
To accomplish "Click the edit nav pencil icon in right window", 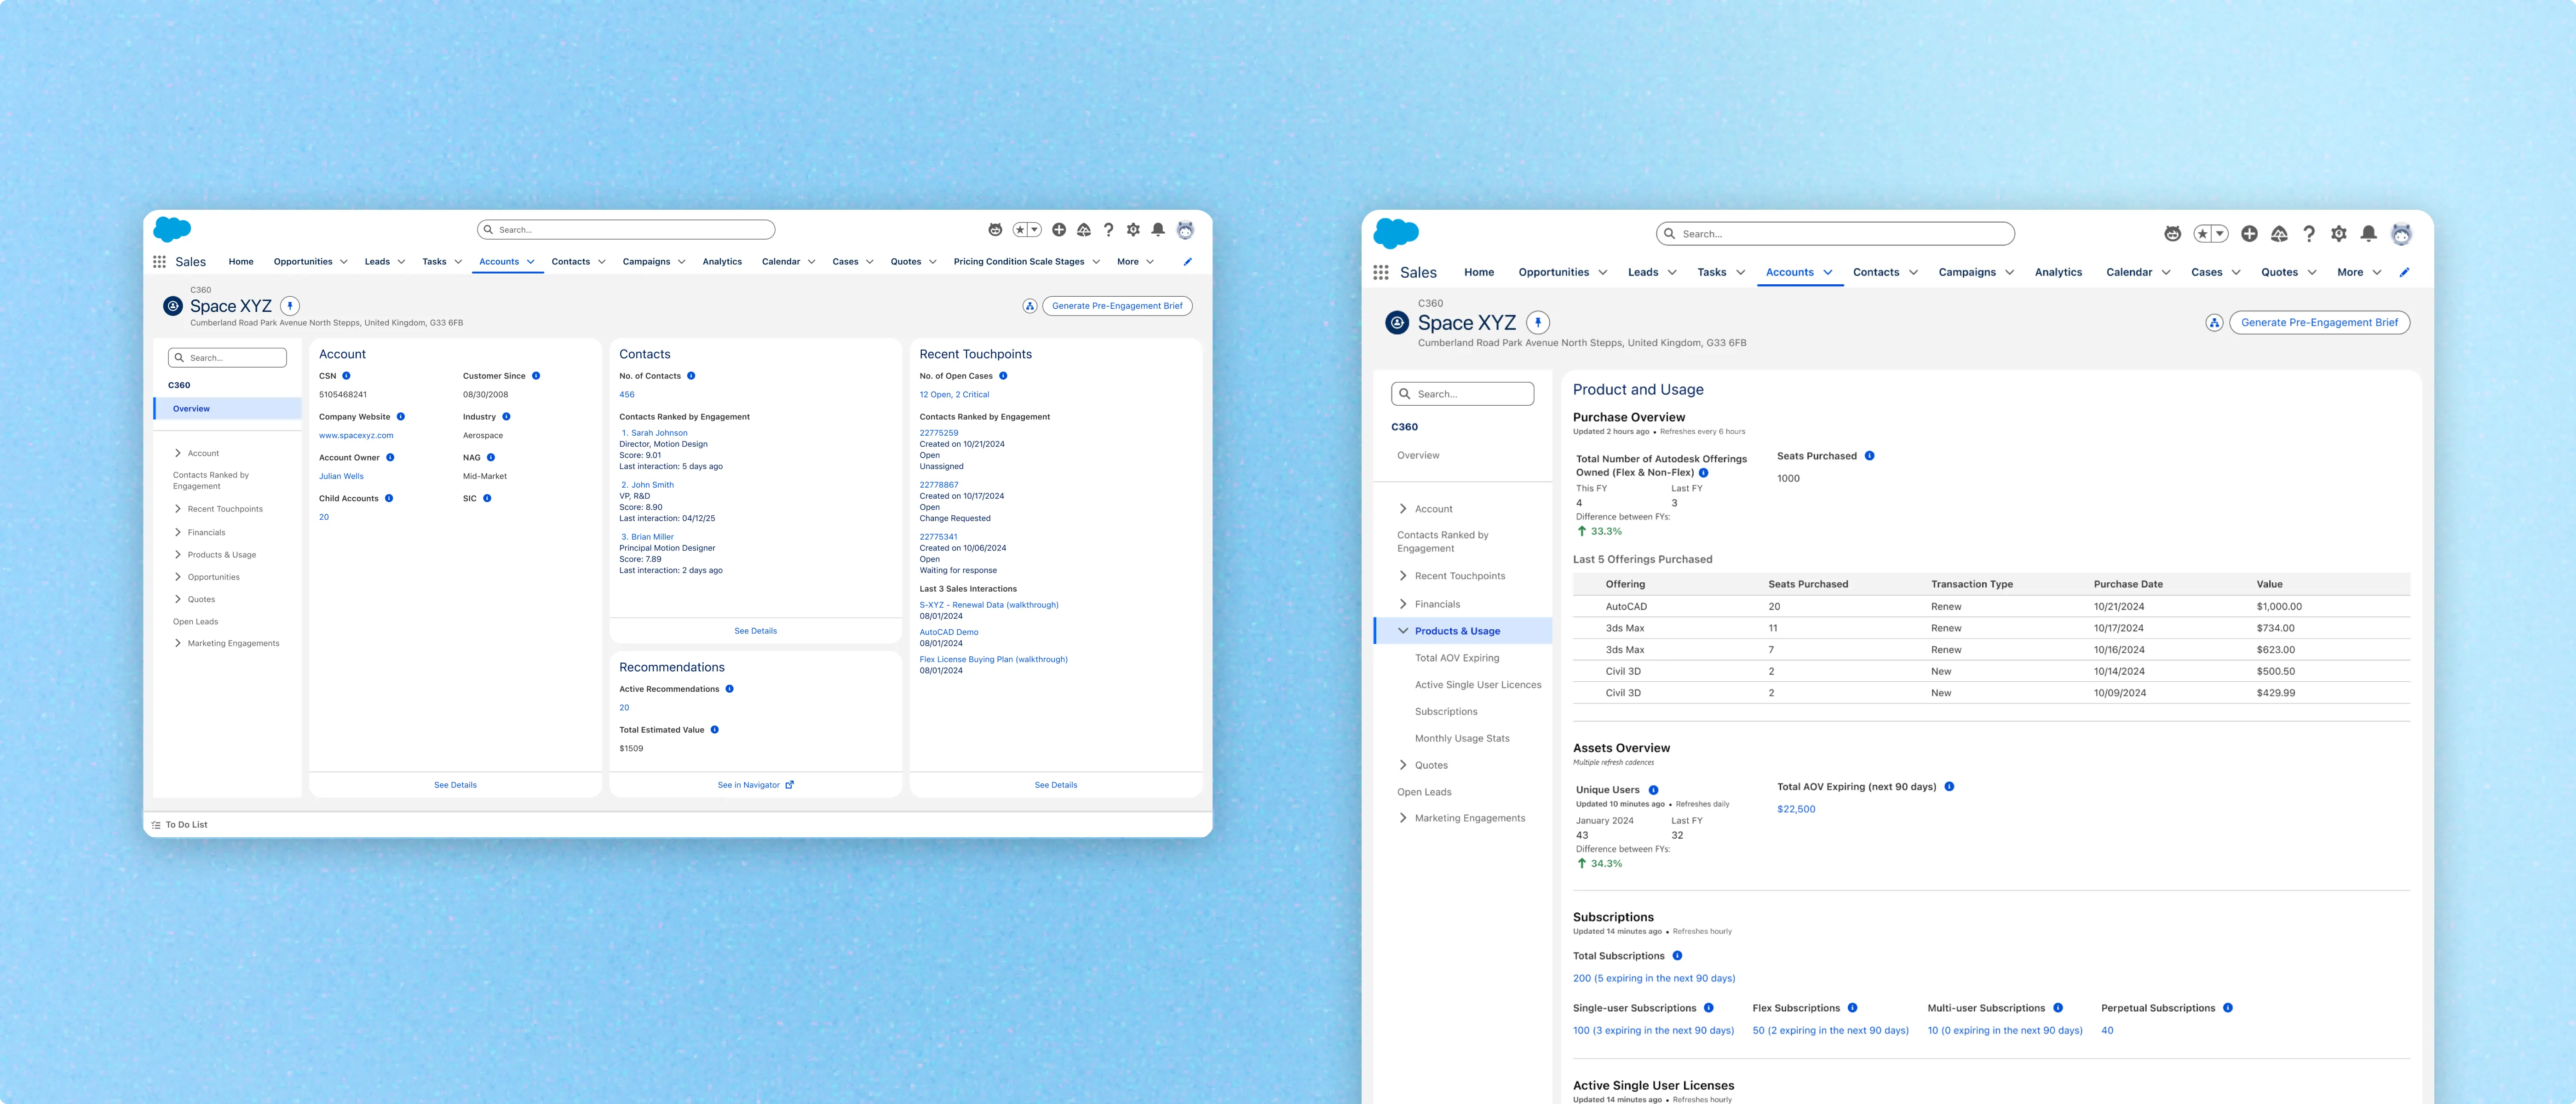I will coord(2404,272).
